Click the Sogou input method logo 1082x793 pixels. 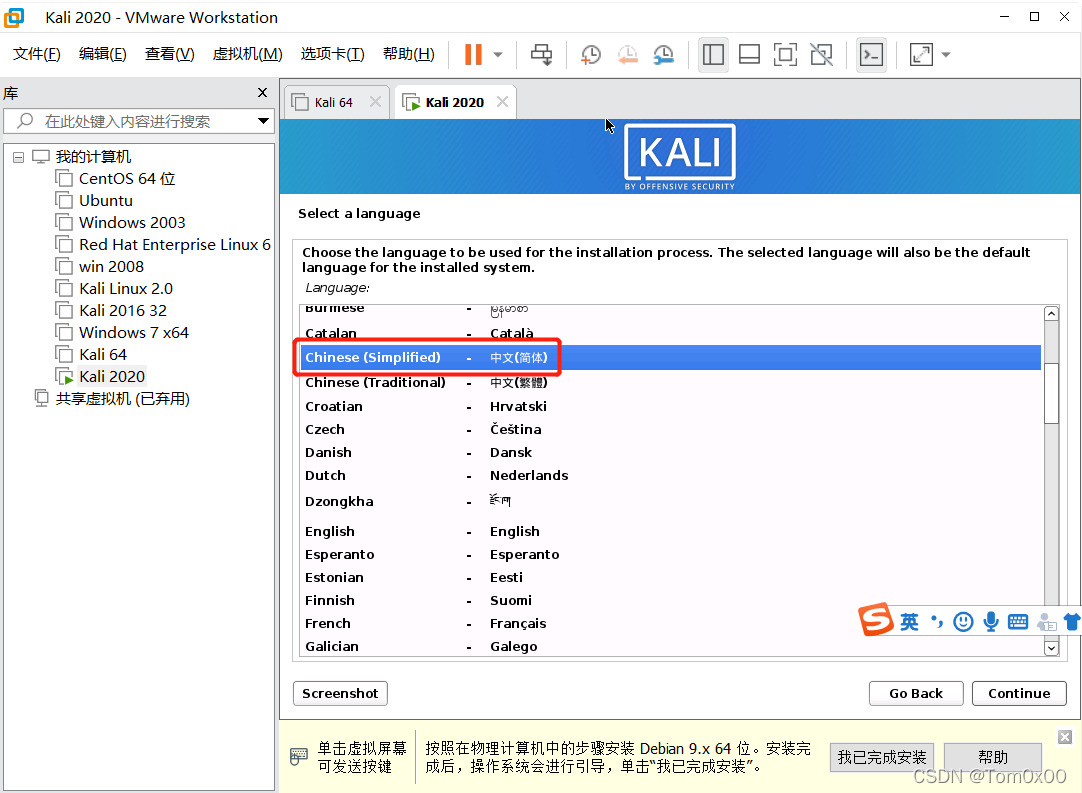tap(876, 619)
